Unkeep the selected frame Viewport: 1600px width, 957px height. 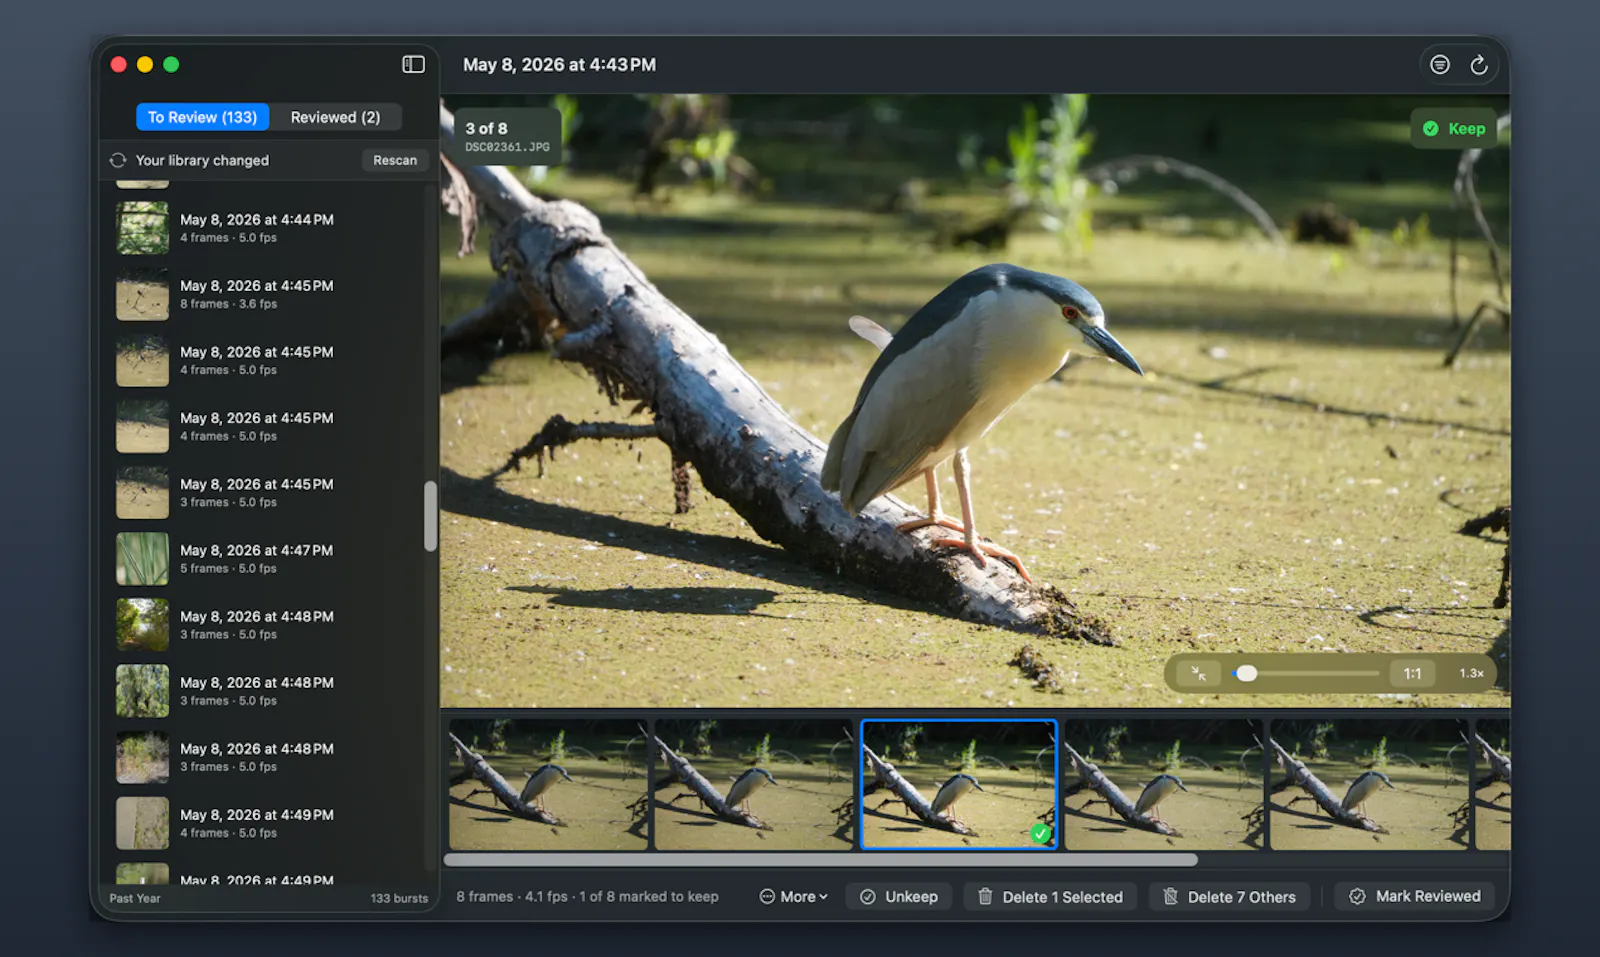[899, 897]
